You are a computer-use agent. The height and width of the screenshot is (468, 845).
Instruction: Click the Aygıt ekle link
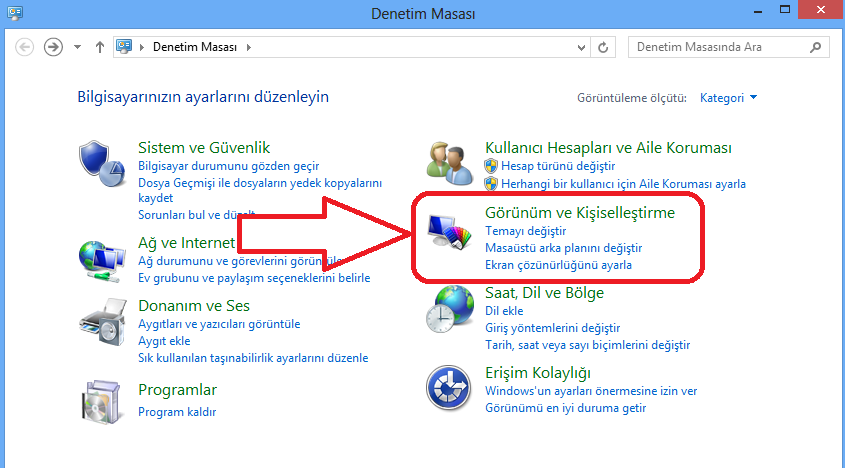pos(164,341)
